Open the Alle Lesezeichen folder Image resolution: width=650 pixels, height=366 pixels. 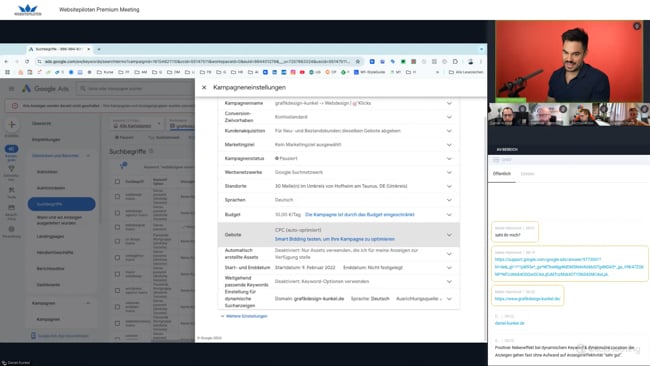click(x=466, y=72)
